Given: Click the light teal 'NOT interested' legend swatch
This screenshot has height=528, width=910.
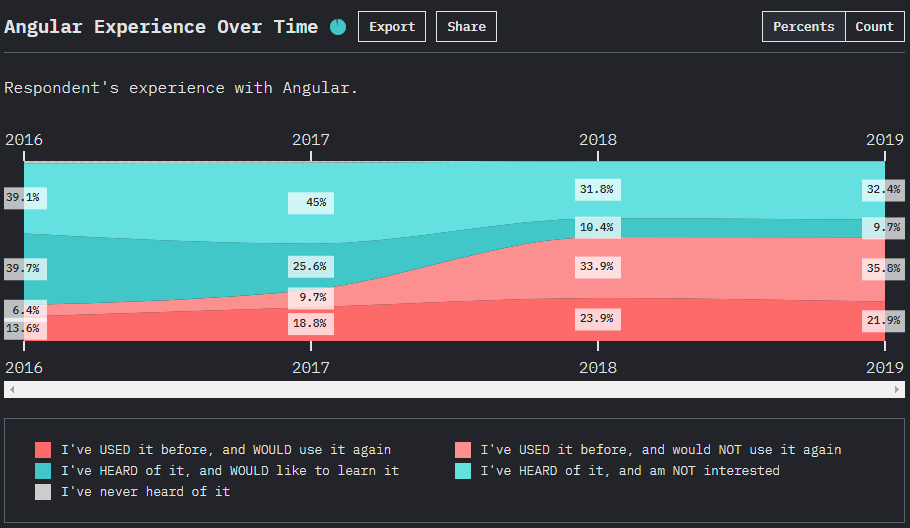Looking at the screenshot, I should pos(463,471).
